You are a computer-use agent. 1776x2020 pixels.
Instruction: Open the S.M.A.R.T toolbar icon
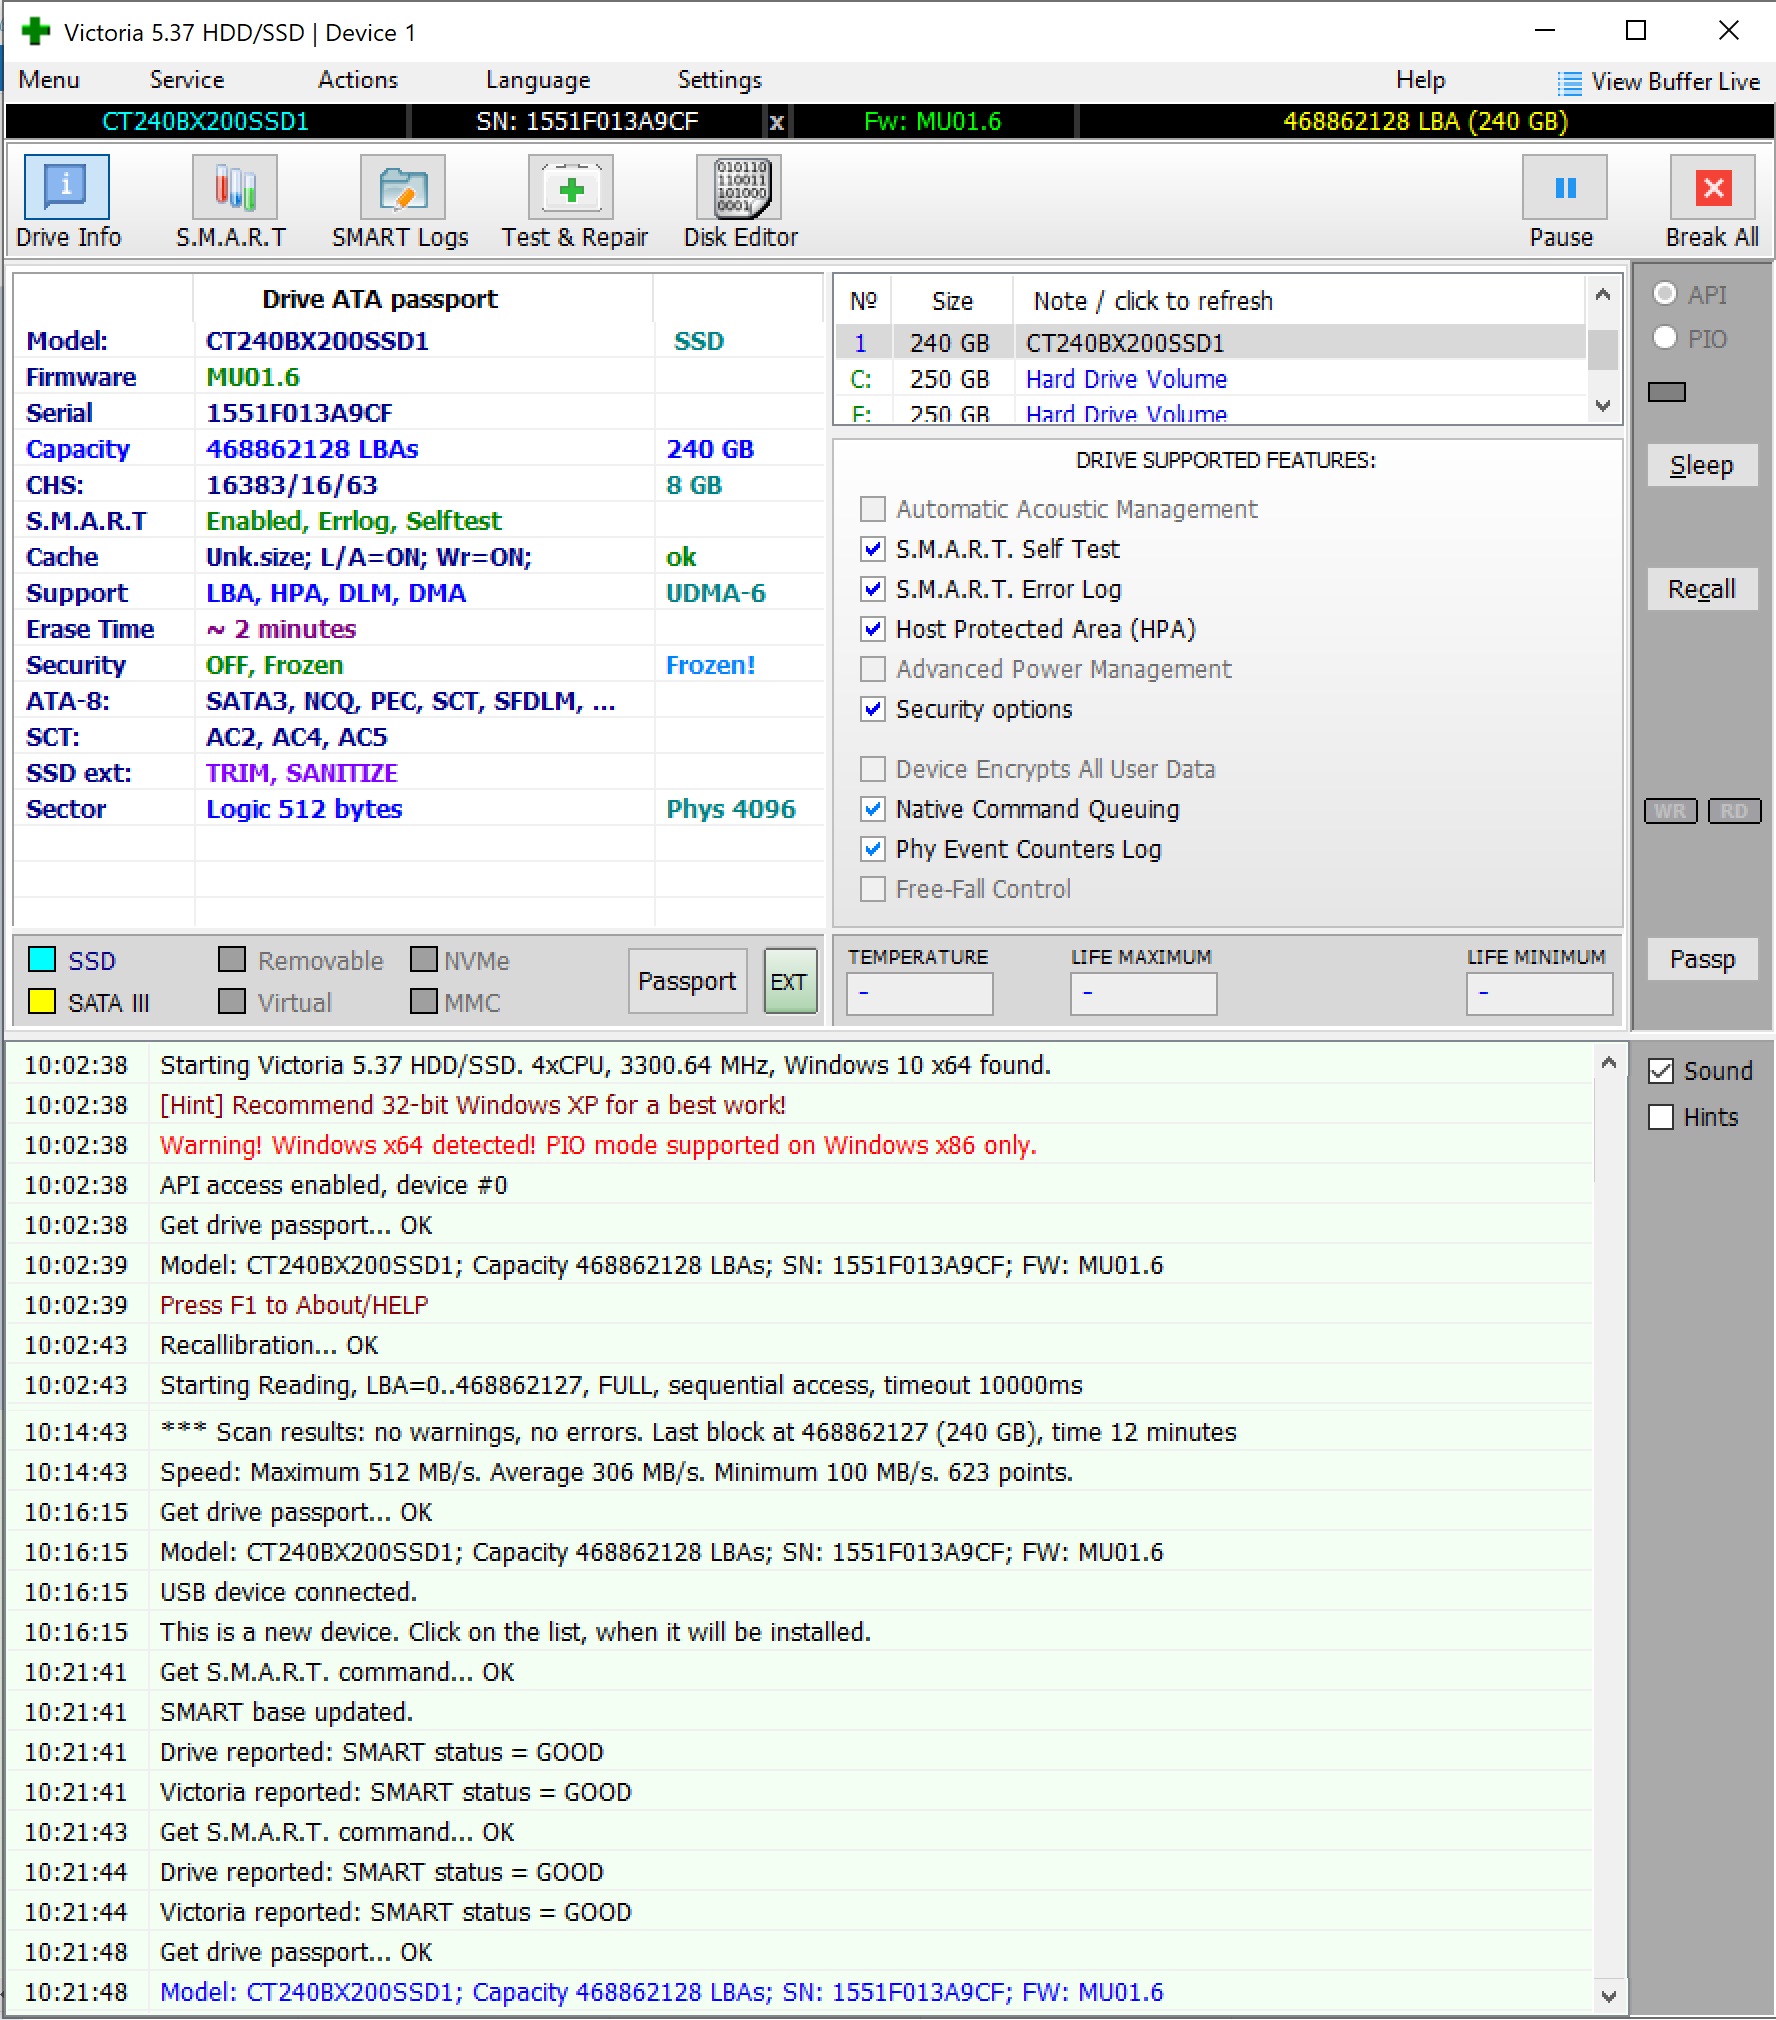pyautogui.click(x=234, y=187)
